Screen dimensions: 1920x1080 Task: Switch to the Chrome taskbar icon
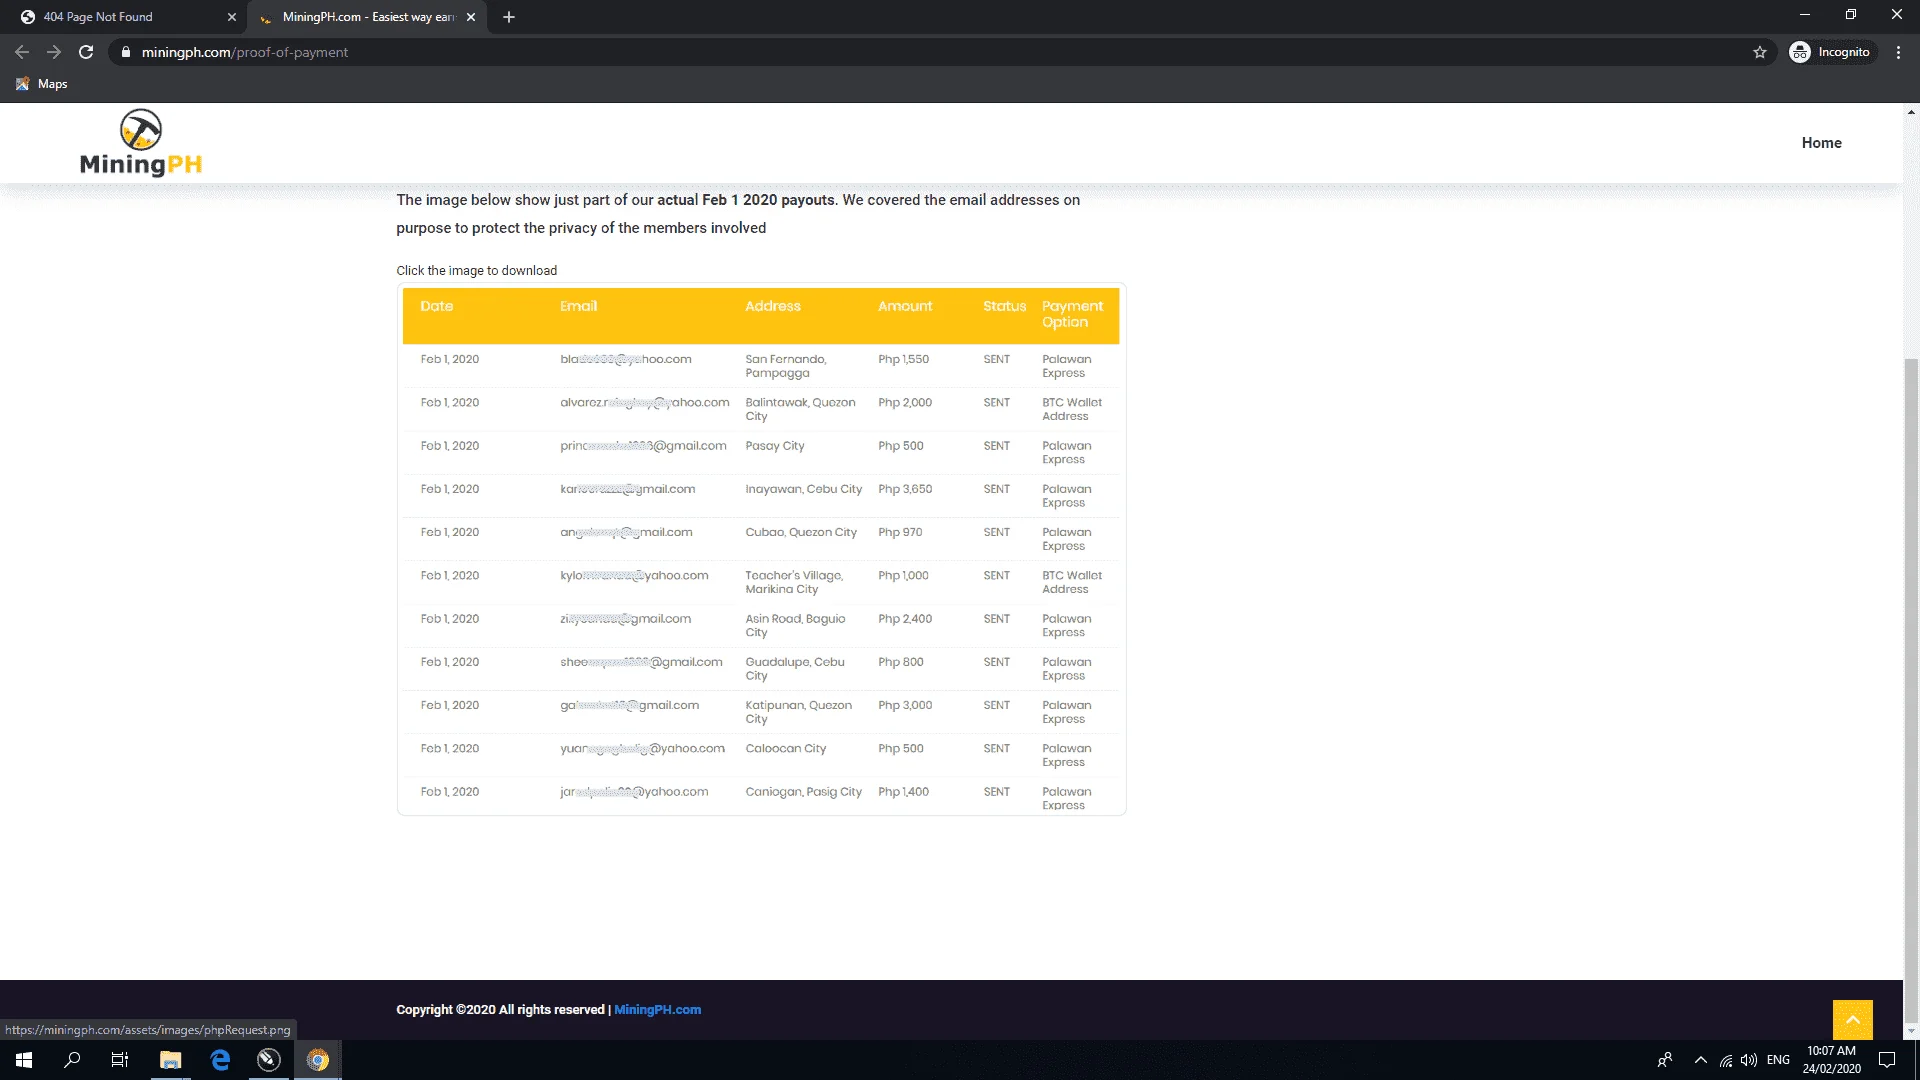[x=318, y=1060]
